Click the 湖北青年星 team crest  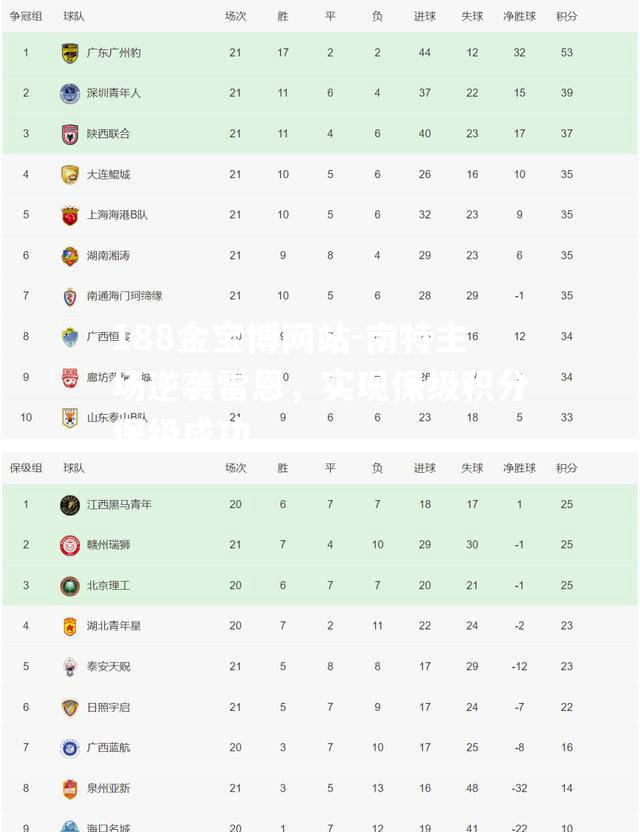[70, 626]
